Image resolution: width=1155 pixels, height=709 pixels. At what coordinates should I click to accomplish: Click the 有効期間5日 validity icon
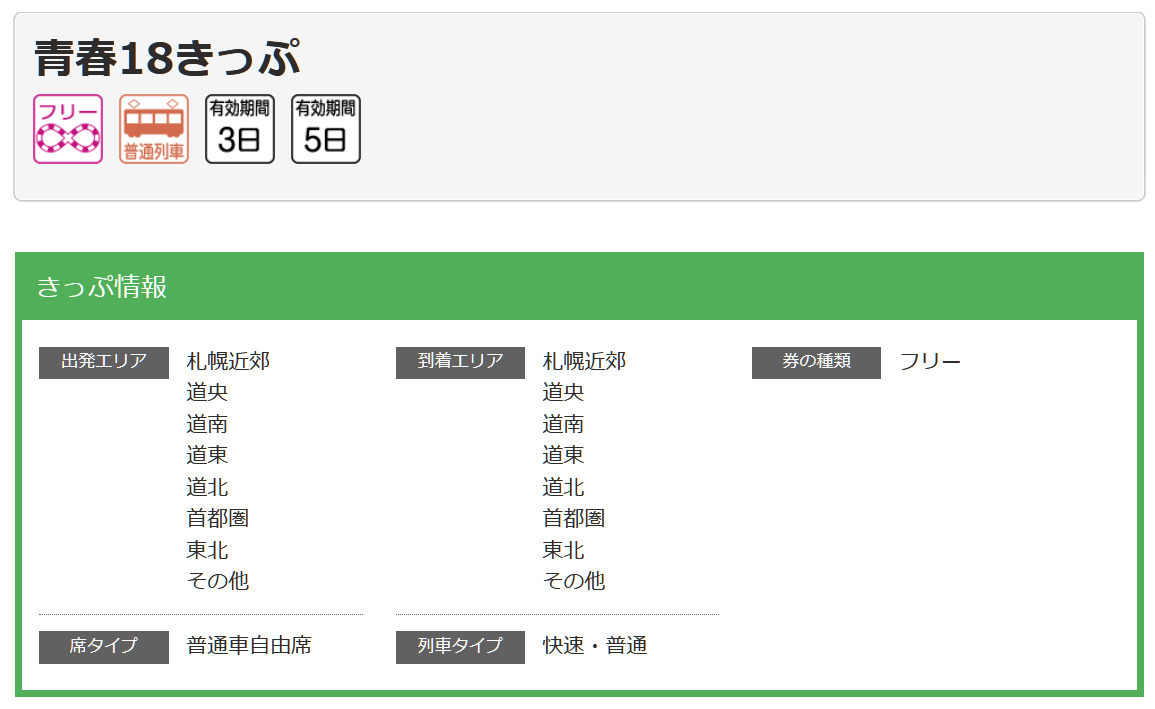coord(325,128)
